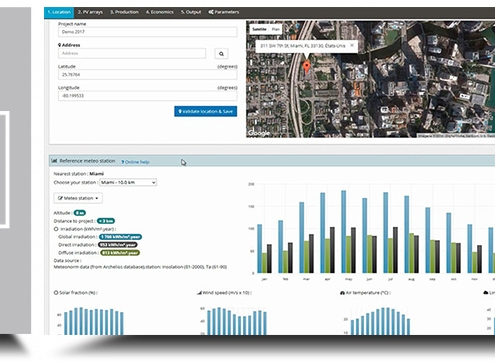Toggle Solar fraction radio button

pyautogui.click(x=56, y=293)
